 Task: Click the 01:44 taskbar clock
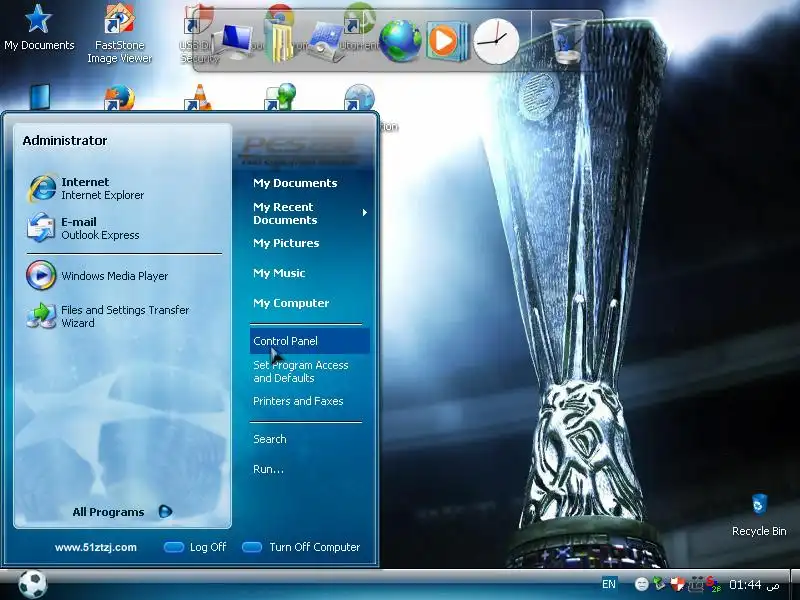745,584
